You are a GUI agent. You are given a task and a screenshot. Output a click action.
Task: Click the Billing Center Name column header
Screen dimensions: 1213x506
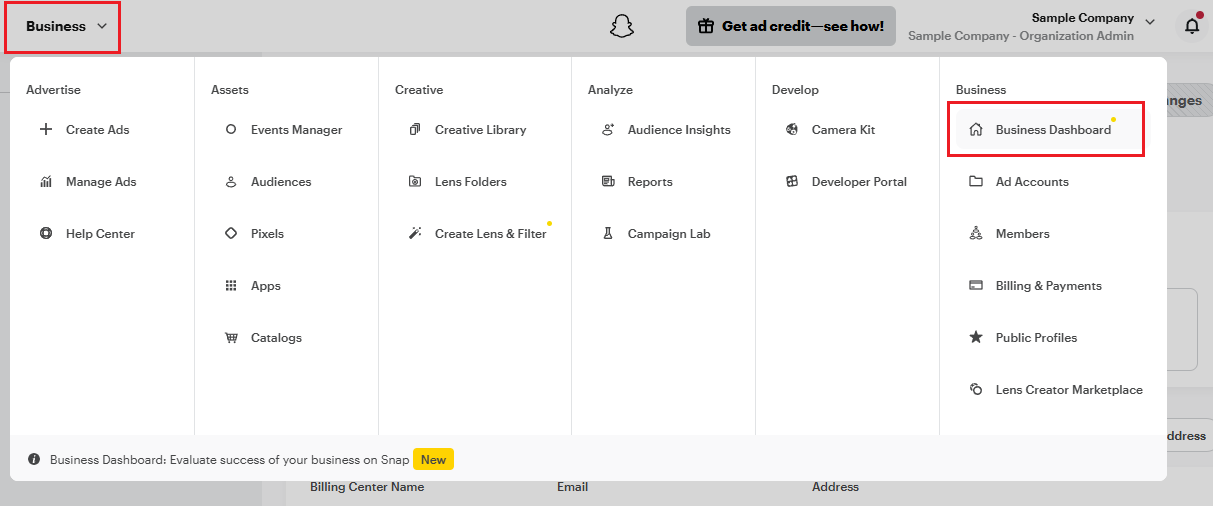(x=367, y=487)
